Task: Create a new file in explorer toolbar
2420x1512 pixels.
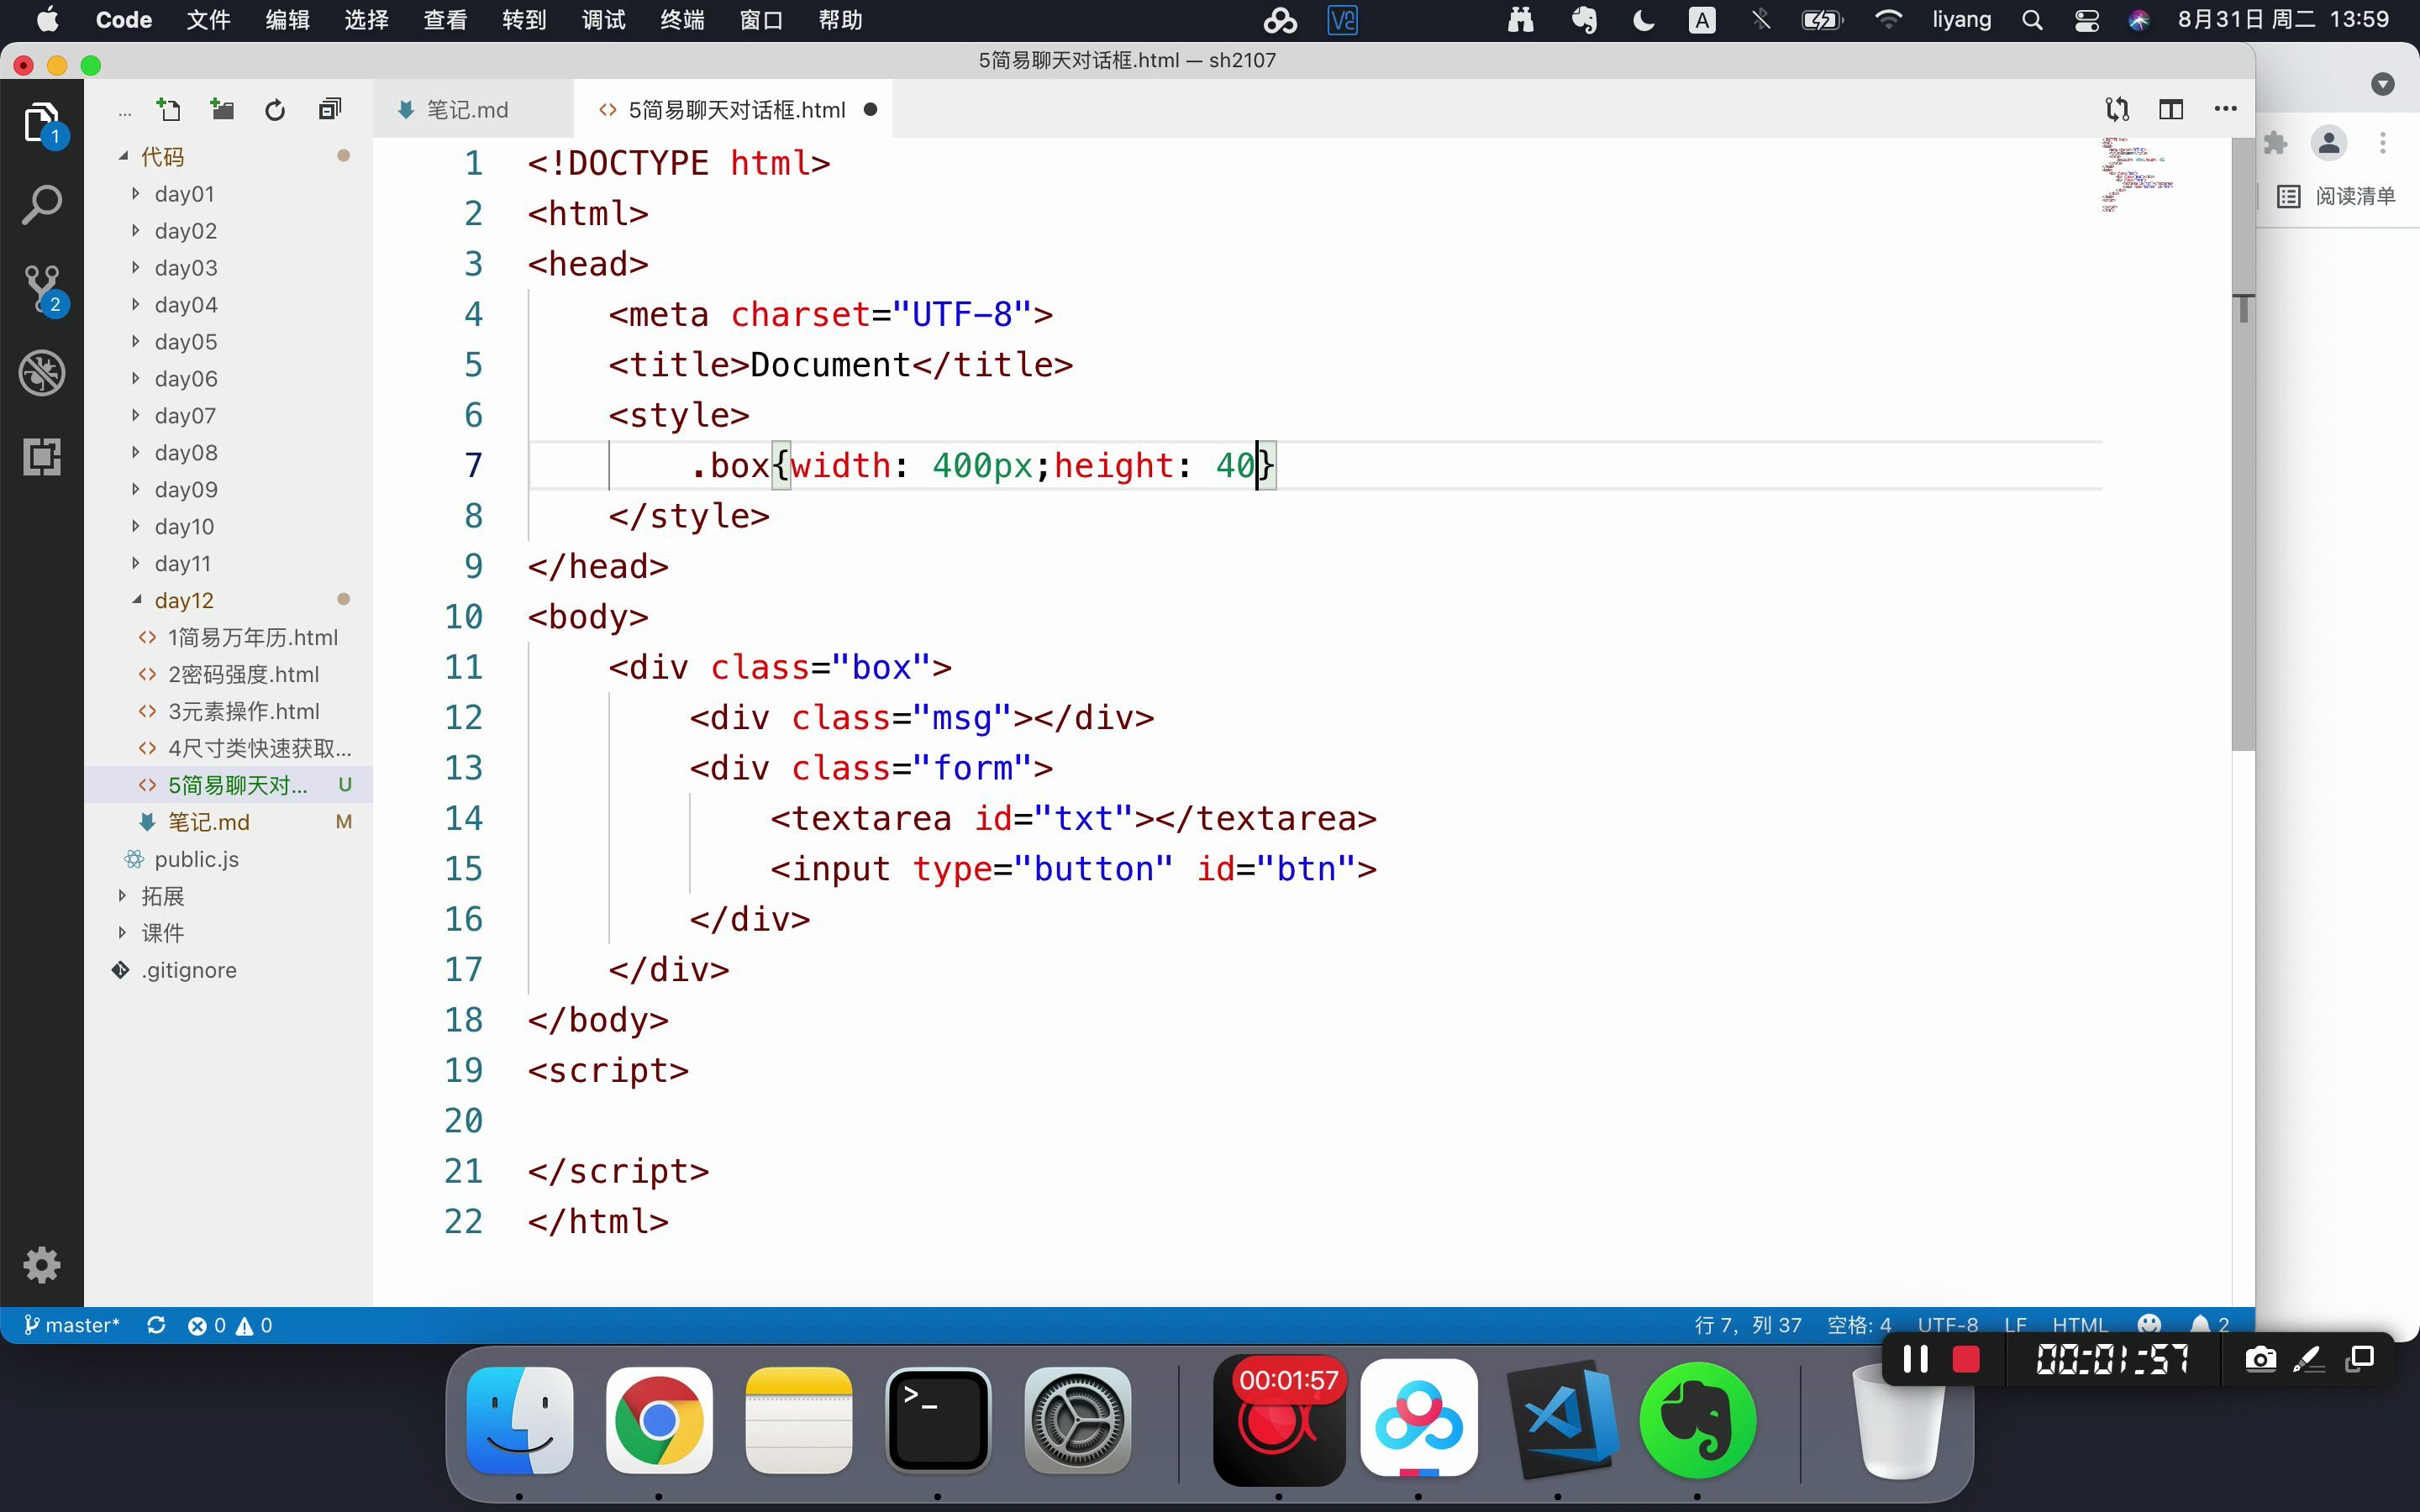Action: [x=169, y=110]
